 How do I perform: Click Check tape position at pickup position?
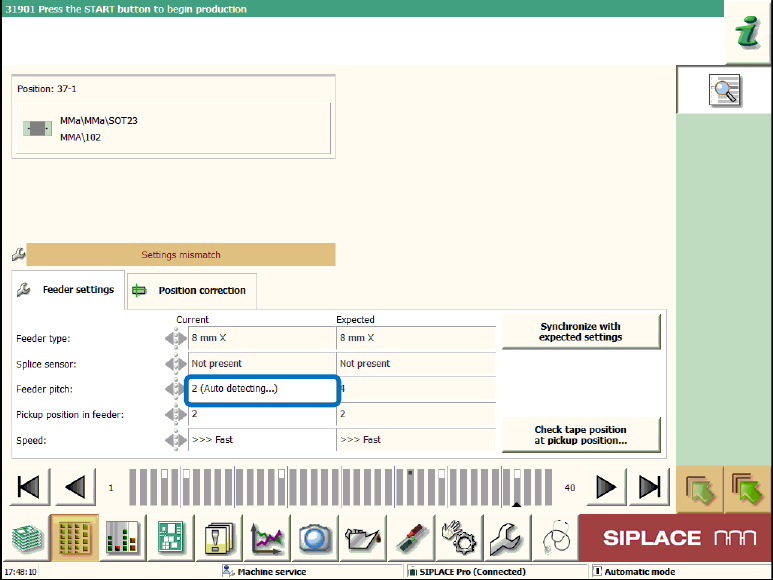581,435
